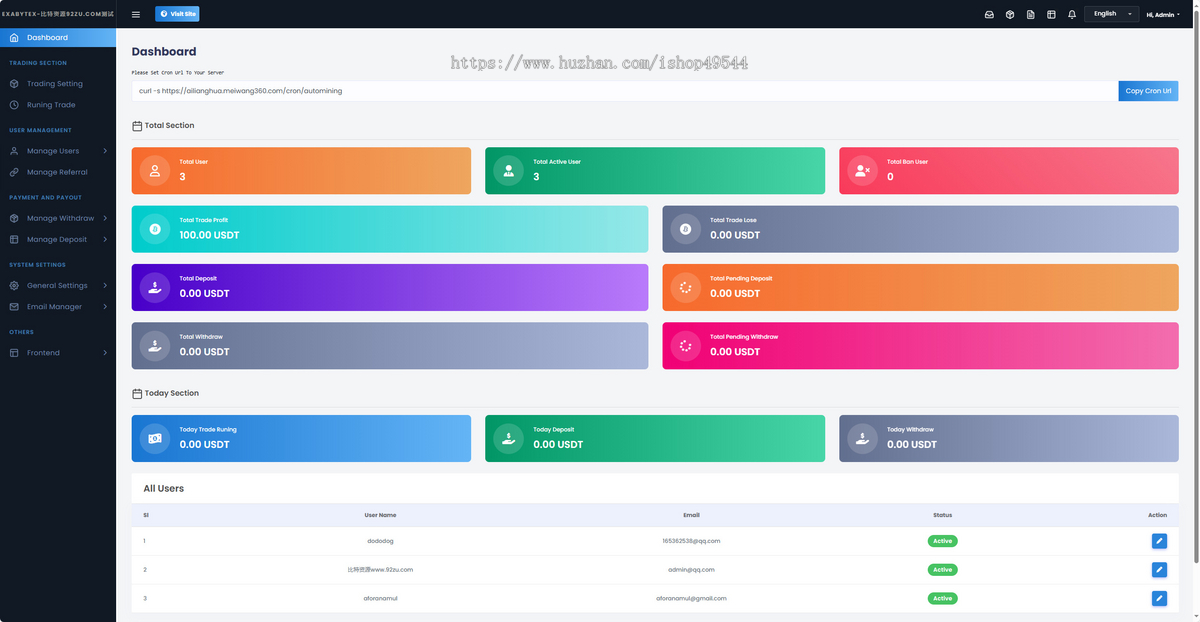Viewport: 1200px width, 622px height.
Task: Click the User Name column header
Action: pos(380,515)
